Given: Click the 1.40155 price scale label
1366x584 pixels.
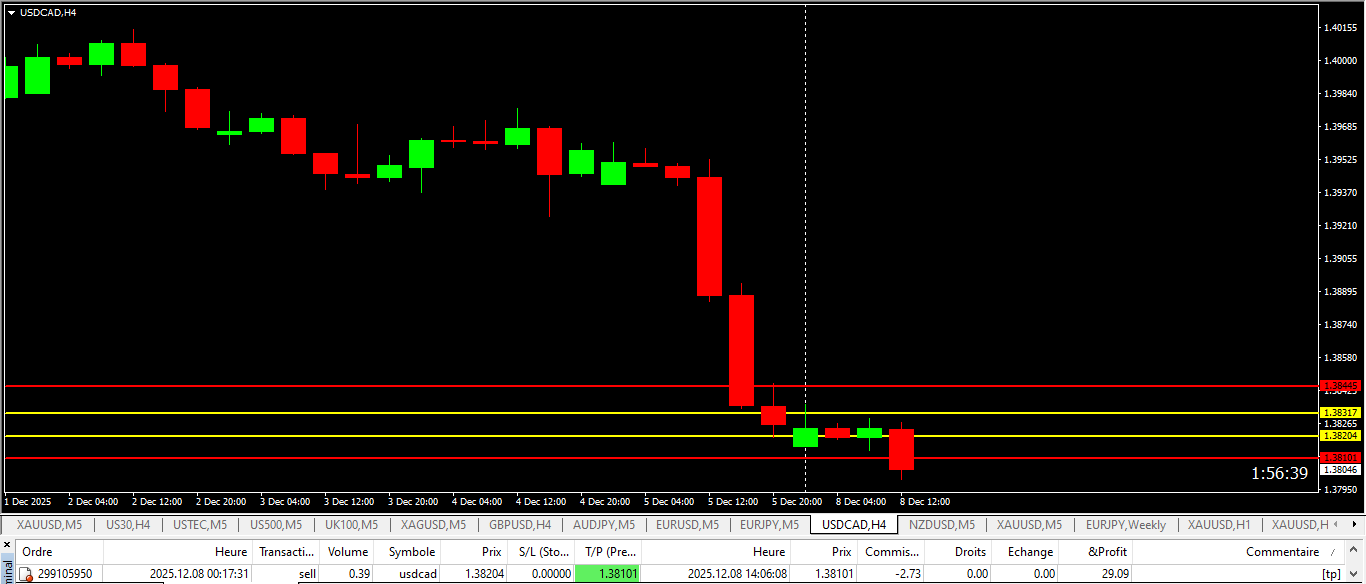Looking at the screenshot, I should pos(1341,28).
